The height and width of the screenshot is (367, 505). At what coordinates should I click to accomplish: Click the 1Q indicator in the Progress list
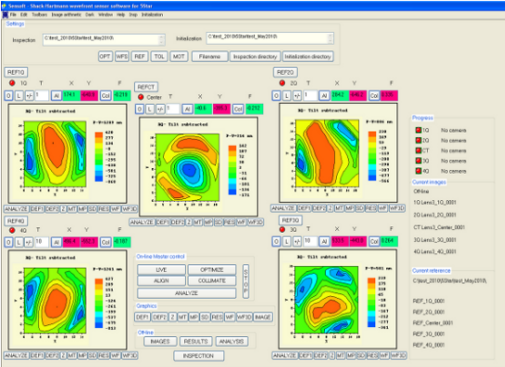coord(418,130)
